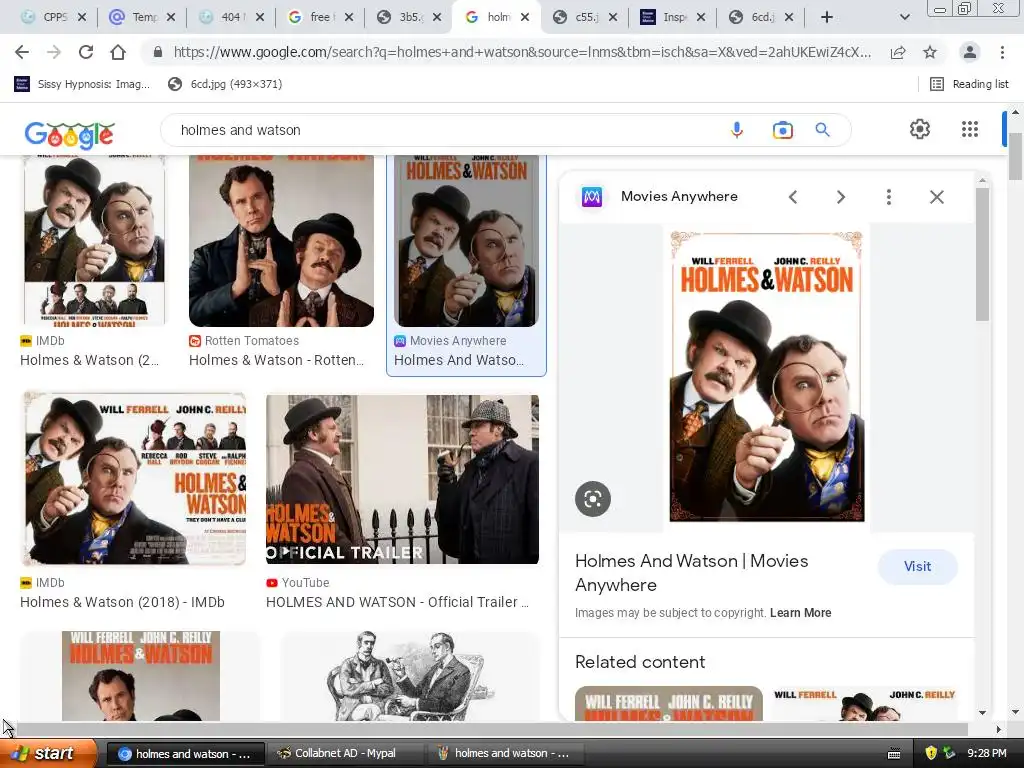
Task: Click the browser forward arrow
Action: (54, 52)
